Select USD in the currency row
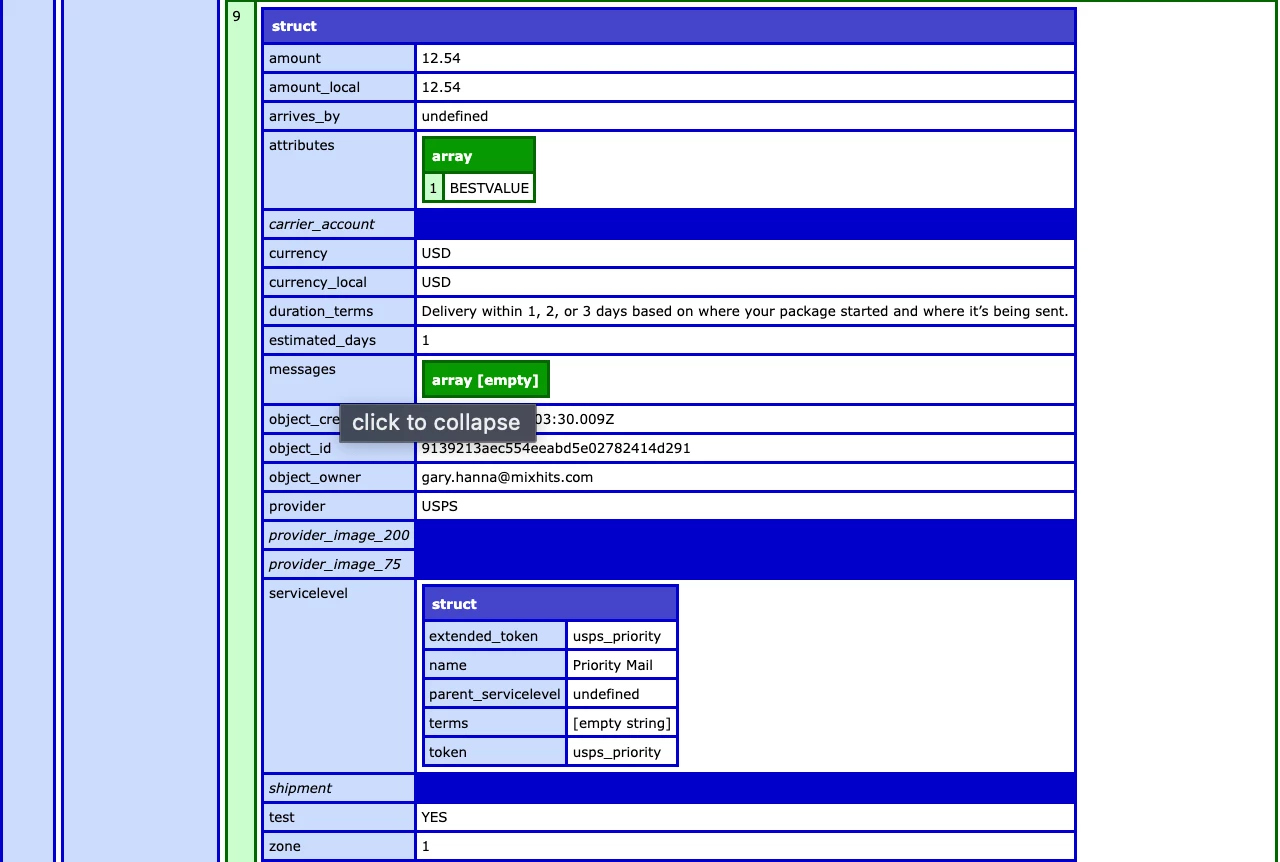 click(x=436, y=253)
